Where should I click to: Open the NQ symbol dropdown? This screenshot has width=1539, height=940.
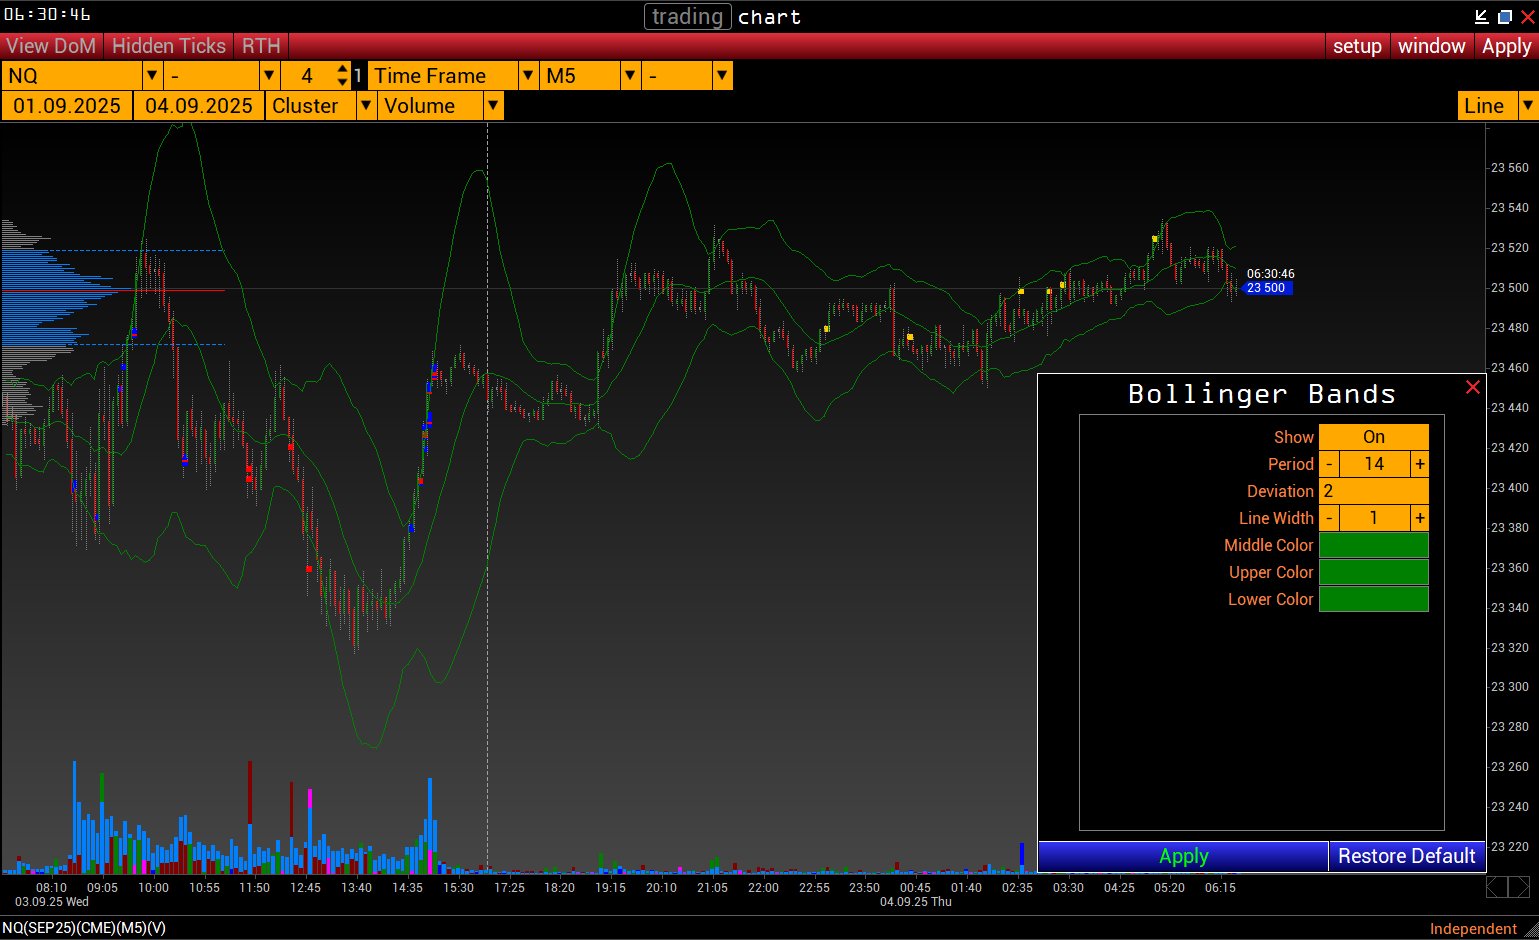tap(152, 76)
